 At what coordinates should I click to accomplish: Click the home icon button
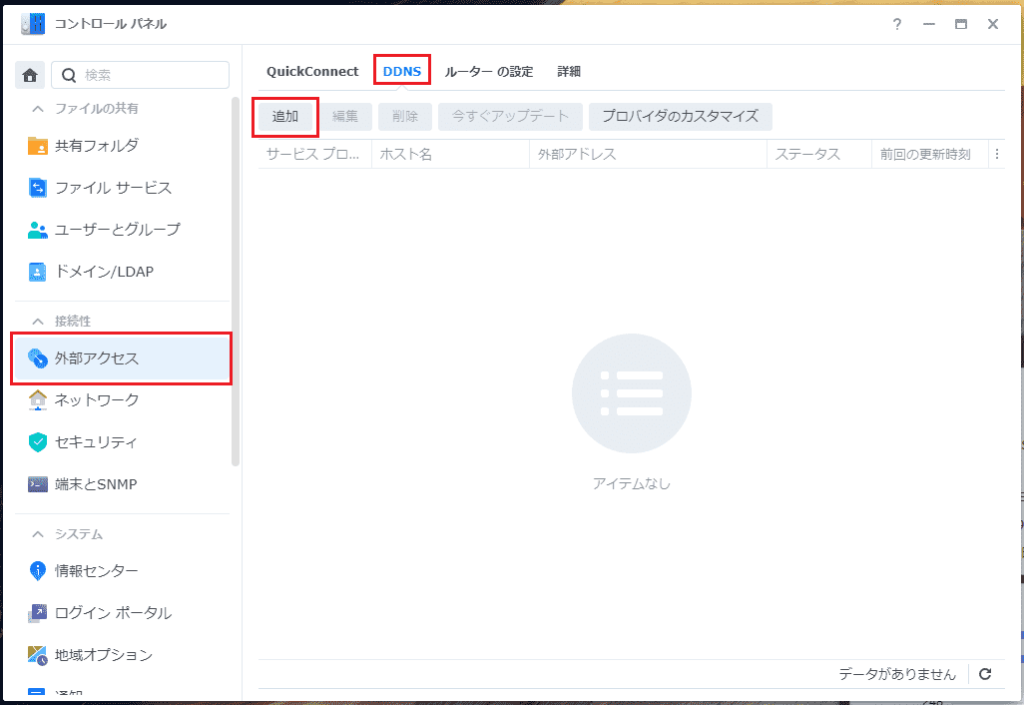click(30, 75)
